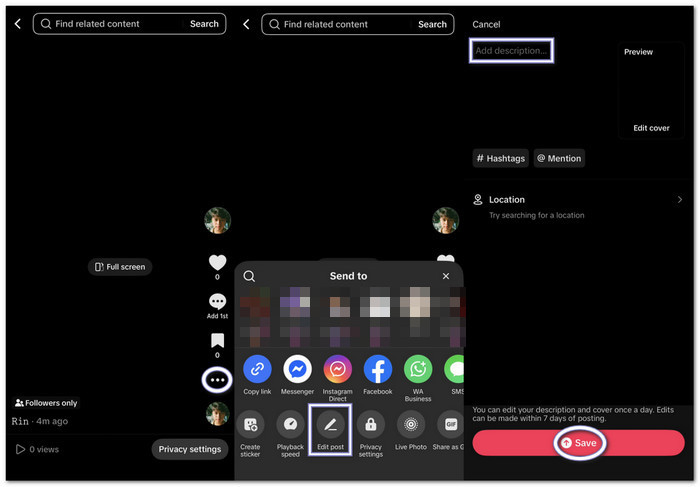Save the edited post

[579, 443]
